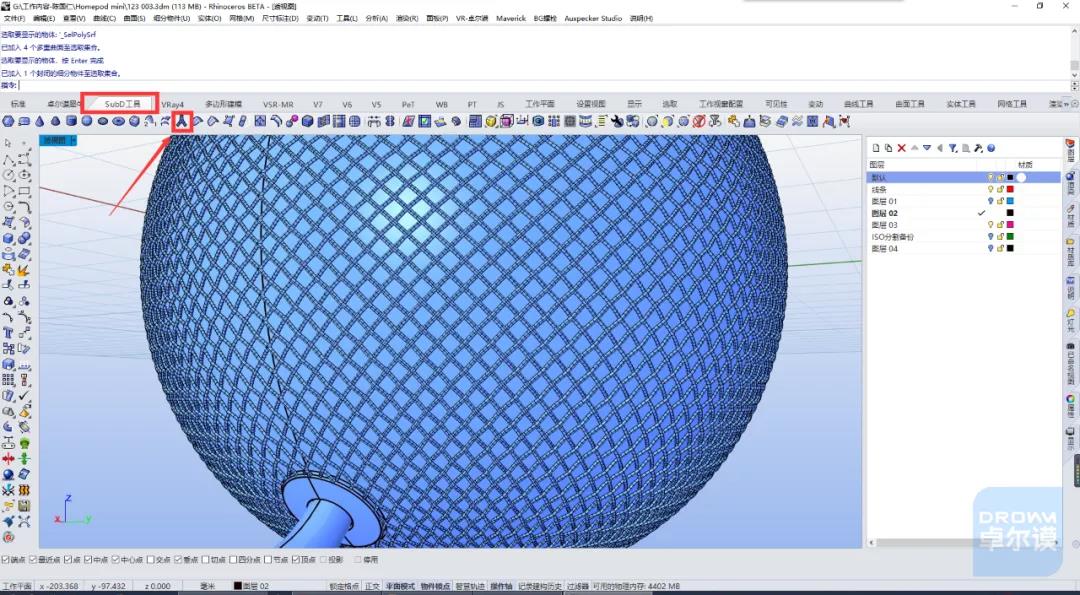
Task: Switch to the VRay4 toolbar tab
Action: (172, 105)
